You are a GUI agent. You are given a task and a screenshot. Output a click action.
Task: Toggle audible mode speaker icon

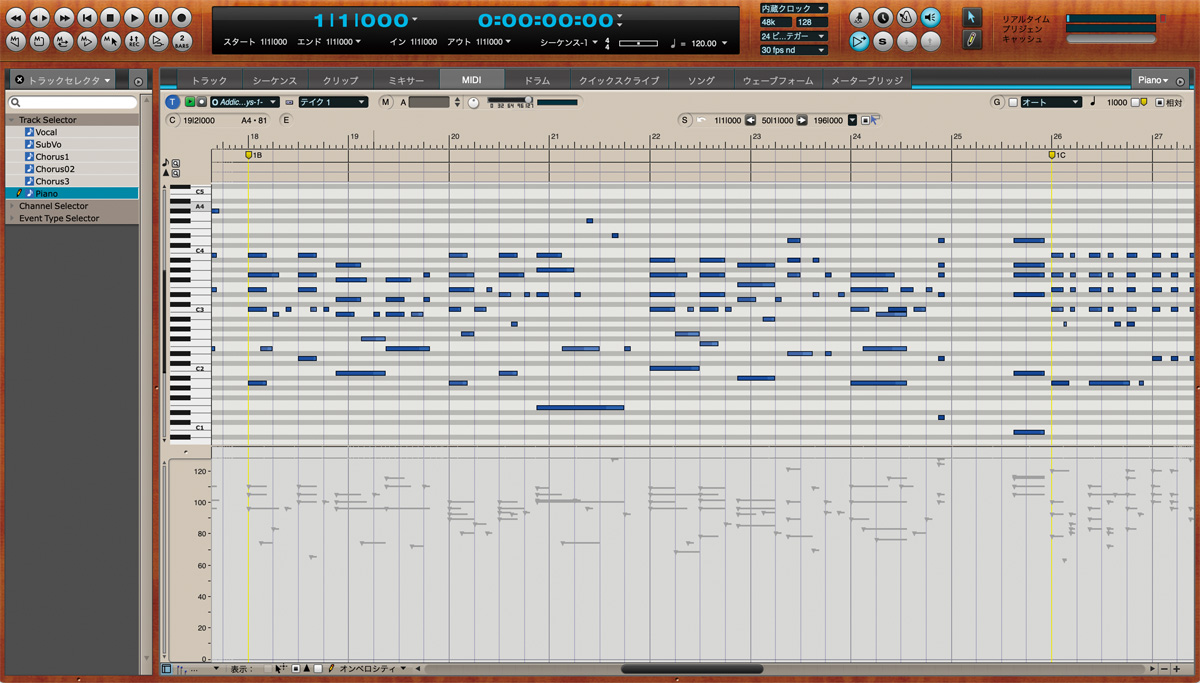click(x=931, y=17)
